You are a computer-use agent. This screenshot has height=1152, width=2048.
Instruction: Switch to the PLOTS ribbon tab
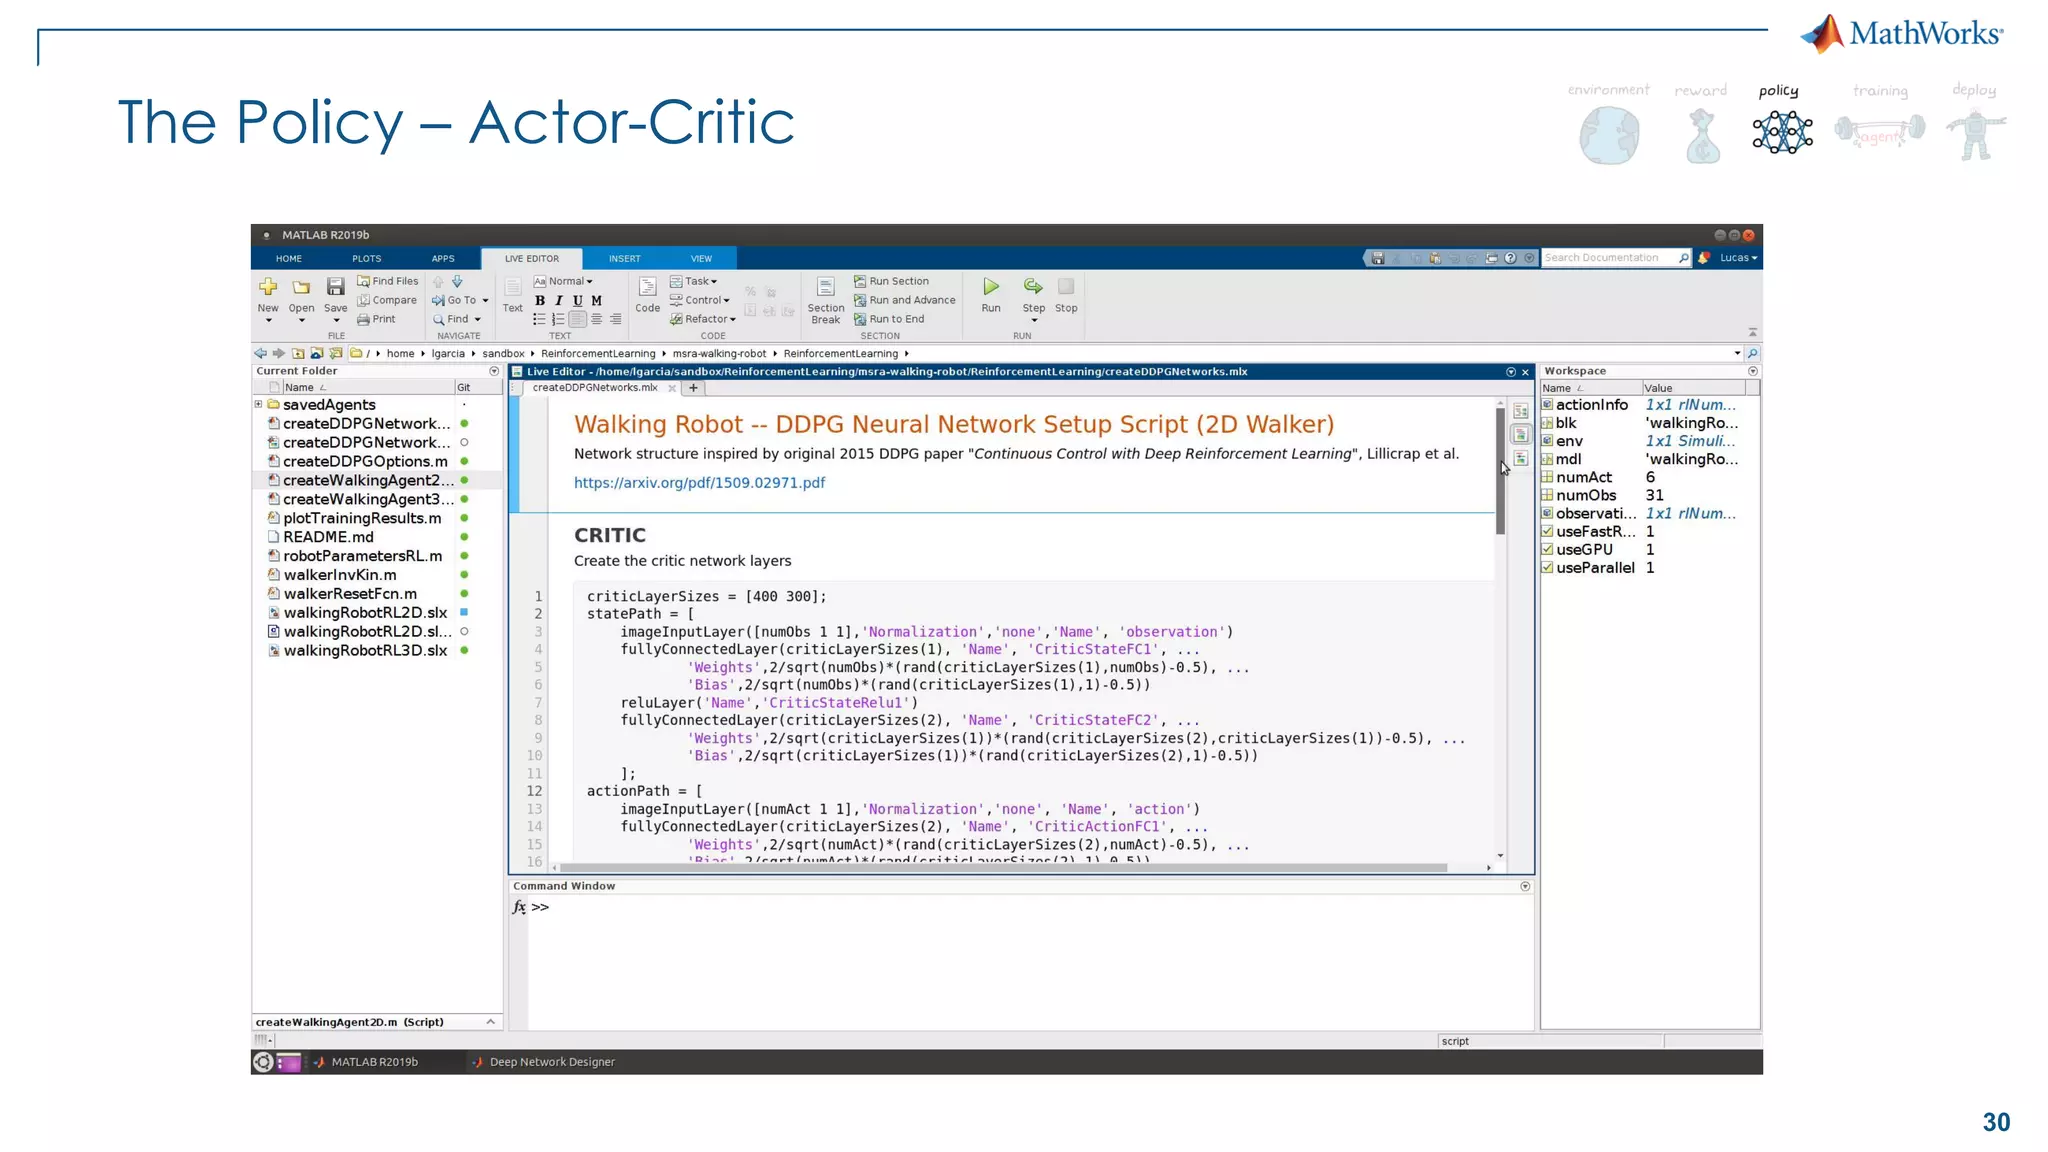tap(366, 258)
